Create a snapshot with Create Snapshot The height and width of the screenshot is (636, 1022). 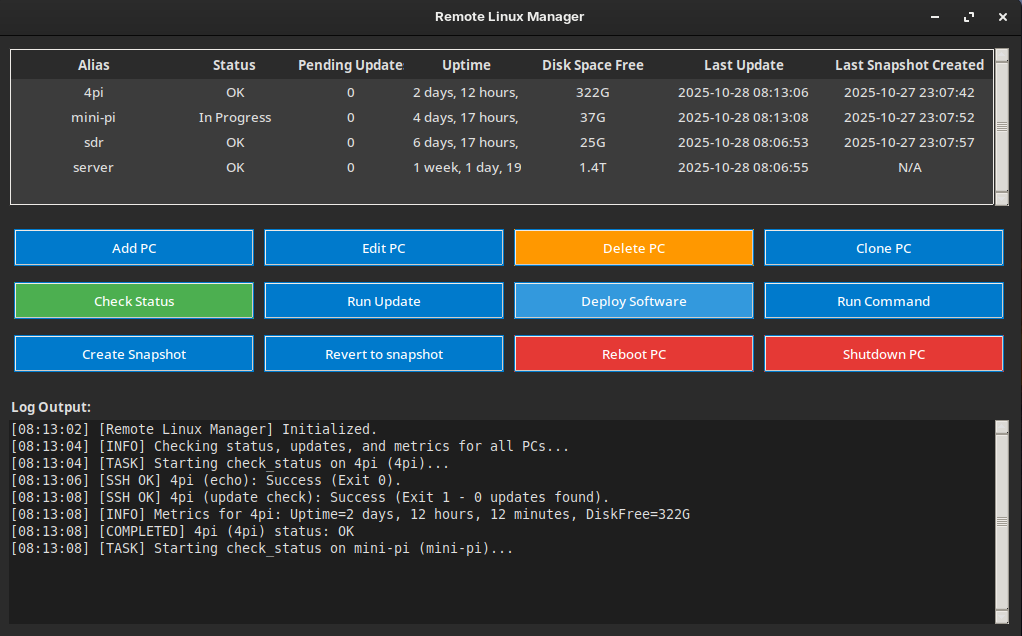pos(134,354)
